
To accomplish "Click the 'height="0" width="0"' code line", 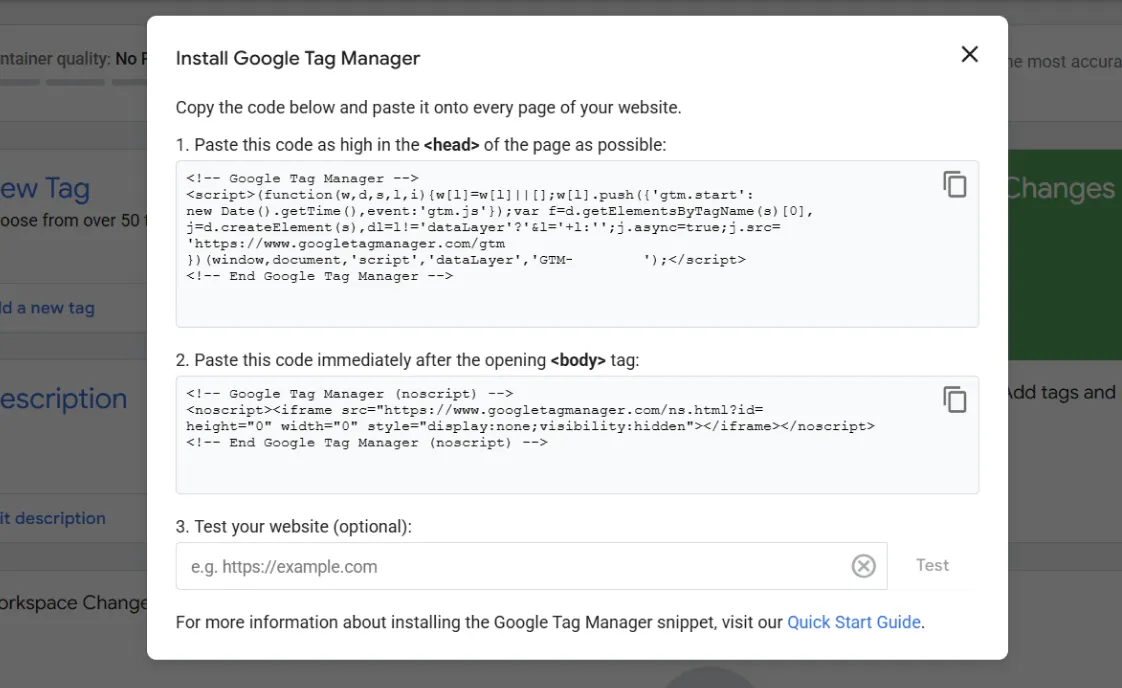I will [530, 426].
